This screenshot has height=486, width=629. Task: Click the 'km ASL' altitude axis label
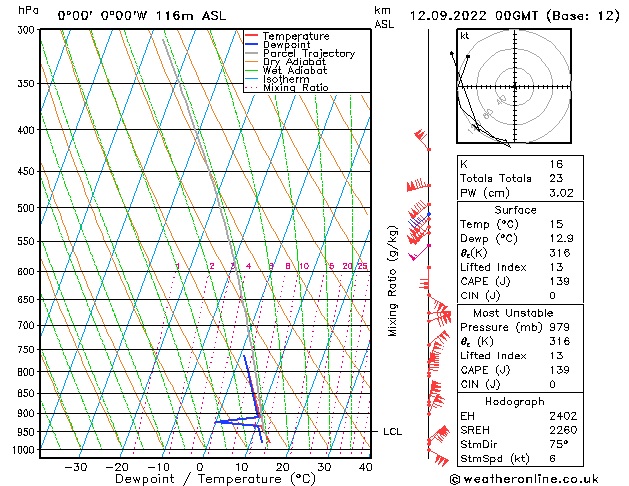pos(384,18)
